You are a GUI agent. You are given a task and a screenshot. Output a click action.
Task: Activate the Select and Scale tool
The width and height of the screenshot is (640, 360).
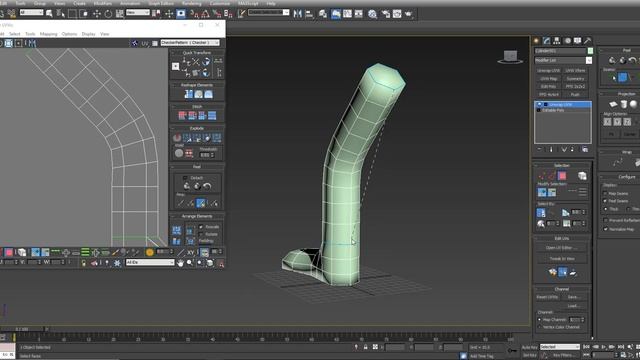coord(120,14)
